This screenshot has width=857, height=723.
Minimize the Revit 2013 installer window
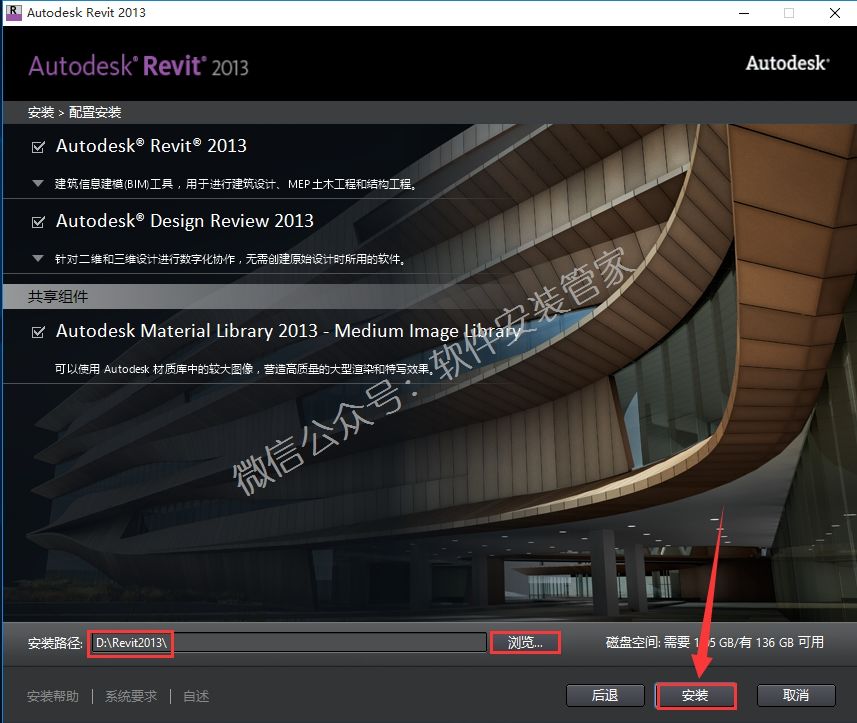[743, 13]
